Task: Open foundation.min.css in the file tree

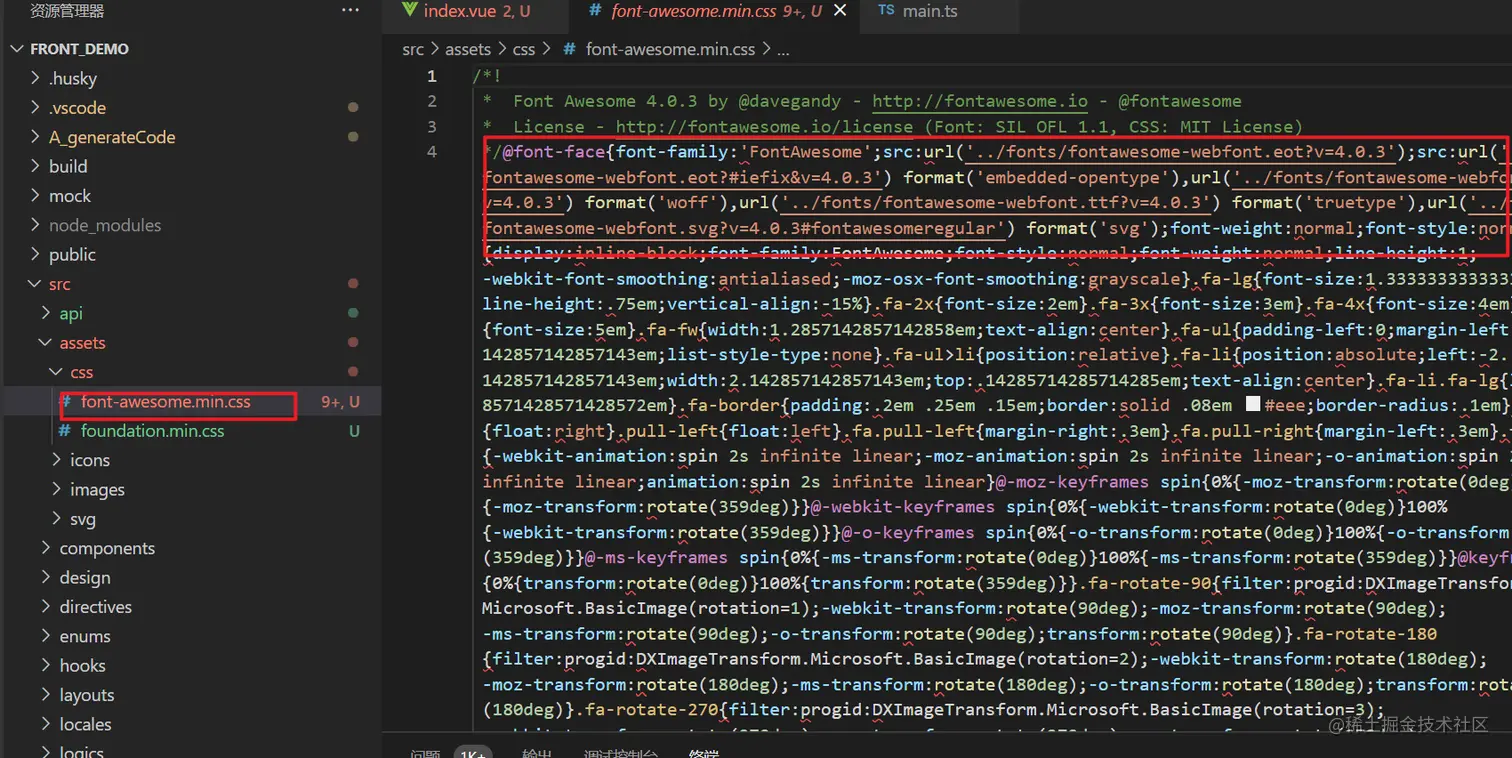Action: pyautogui.click(x=153, y=431)
